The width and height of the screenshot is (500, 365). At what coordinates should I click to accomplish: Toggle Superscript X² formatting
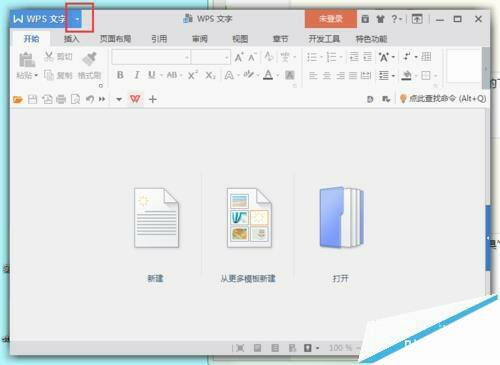pos(192,75)
